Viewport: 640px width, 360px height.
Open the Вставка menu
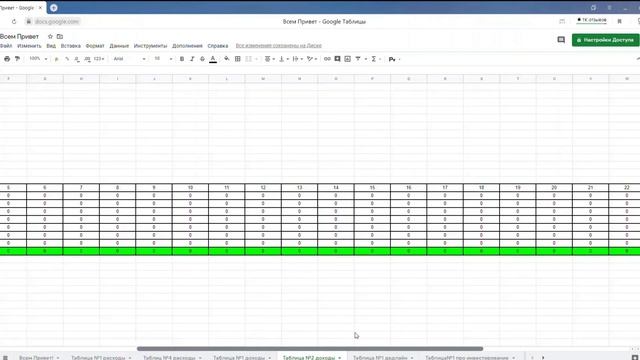point(71,46)
